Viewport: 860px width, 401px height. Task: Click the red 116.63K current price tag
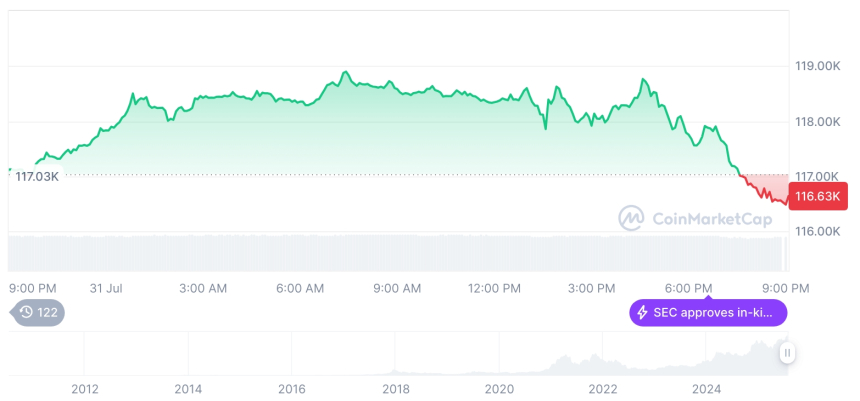(818, 194)
